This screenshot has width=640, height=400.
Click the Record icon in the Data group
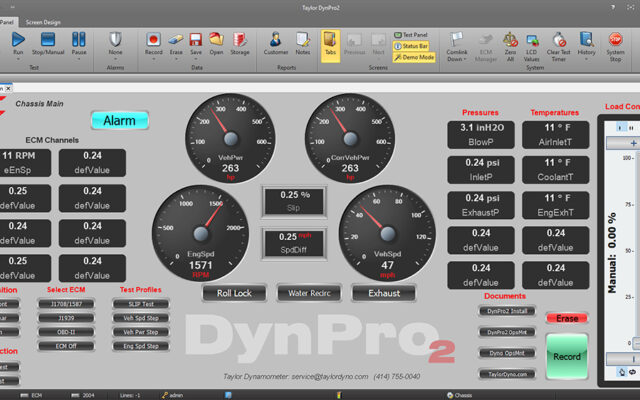[x=154, y=40]
